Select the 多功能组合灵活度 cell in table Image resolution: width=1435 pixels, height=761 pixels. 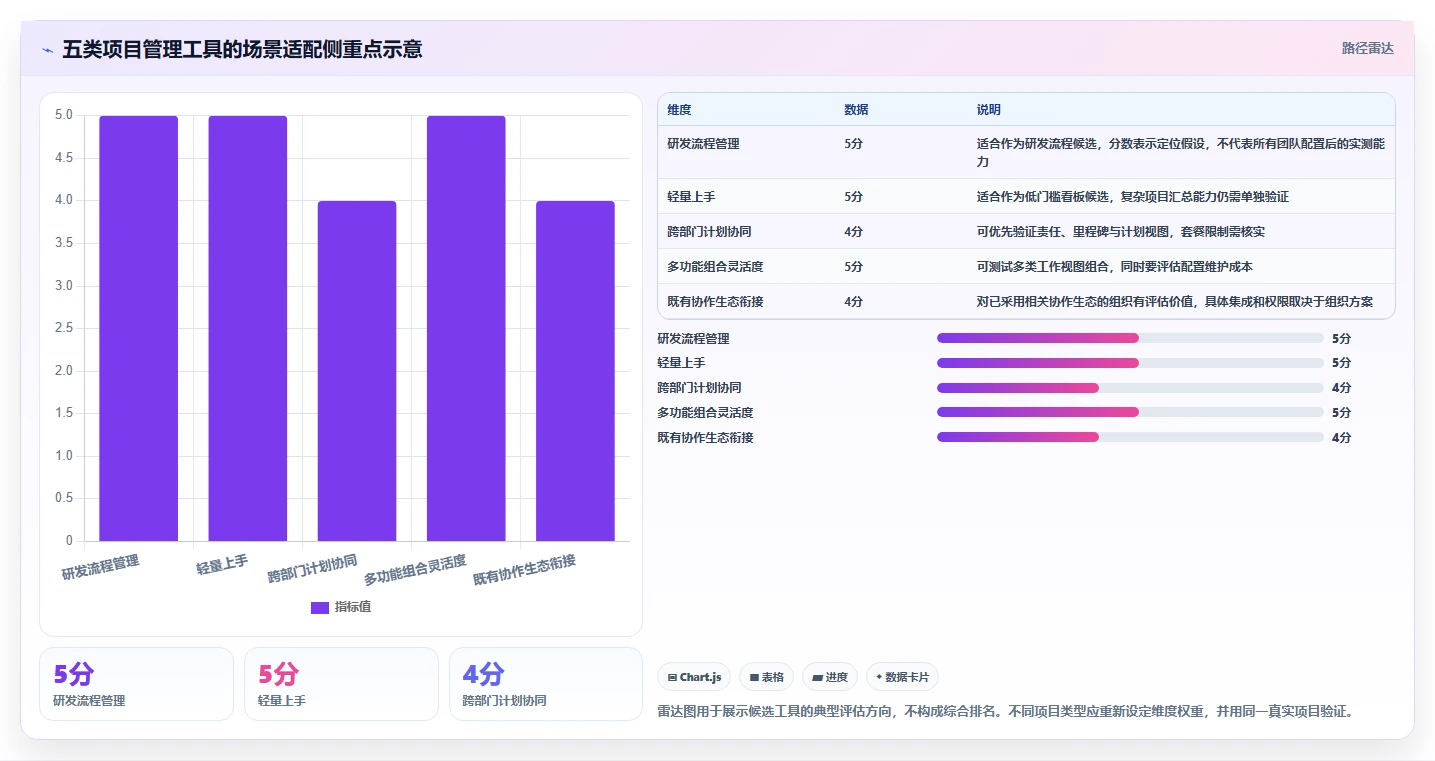point(715,267)
